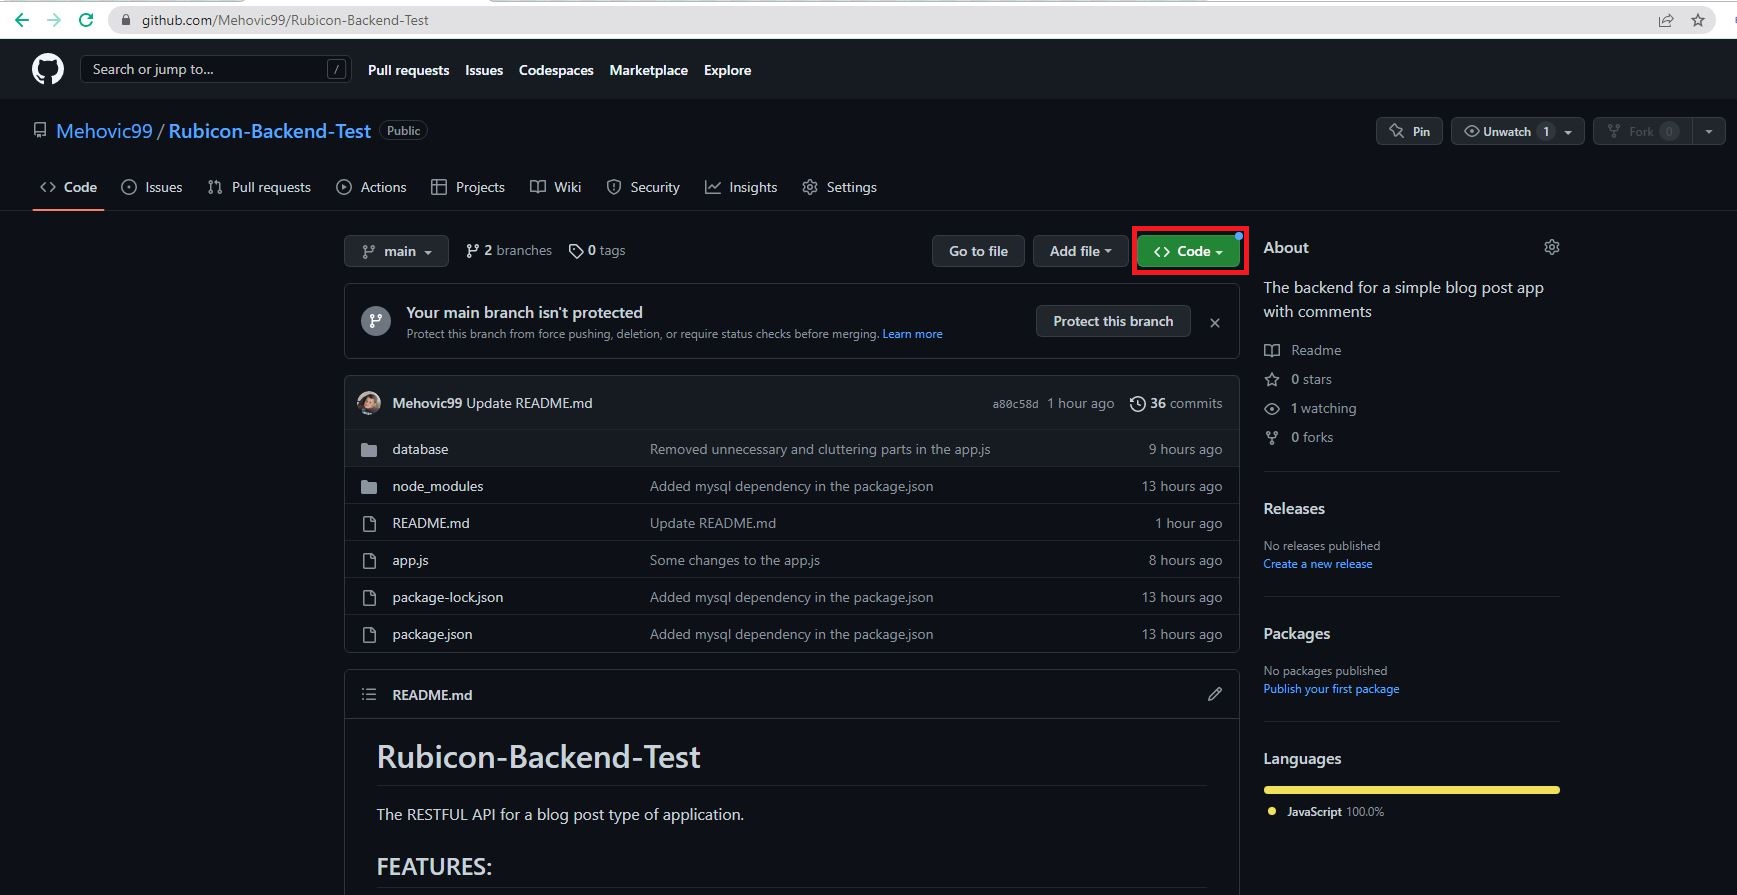
Task: Open README outline list icon
Action: click(x=369, y=694)
